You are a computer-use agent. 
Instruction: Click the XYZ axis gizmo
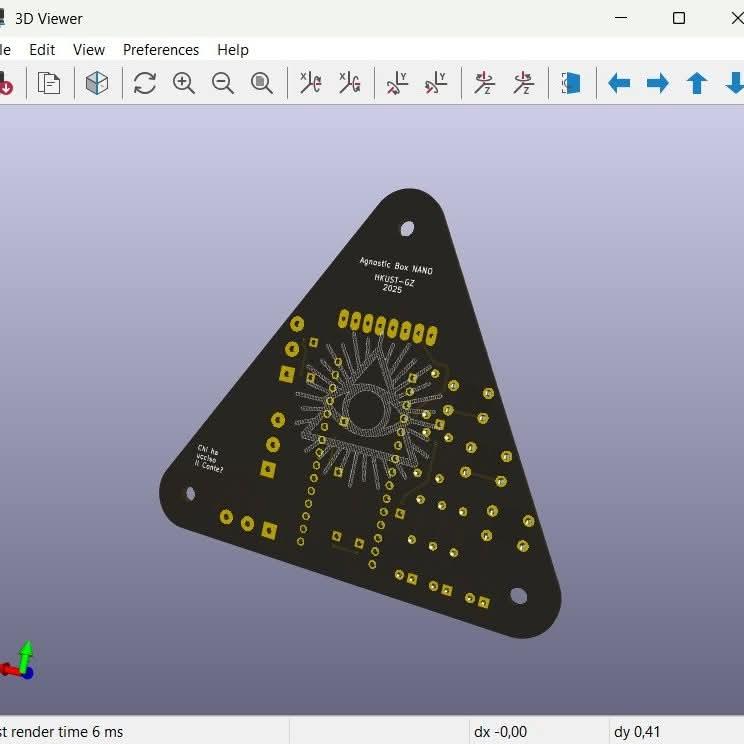pyautogui.click(x=18, y=662)
